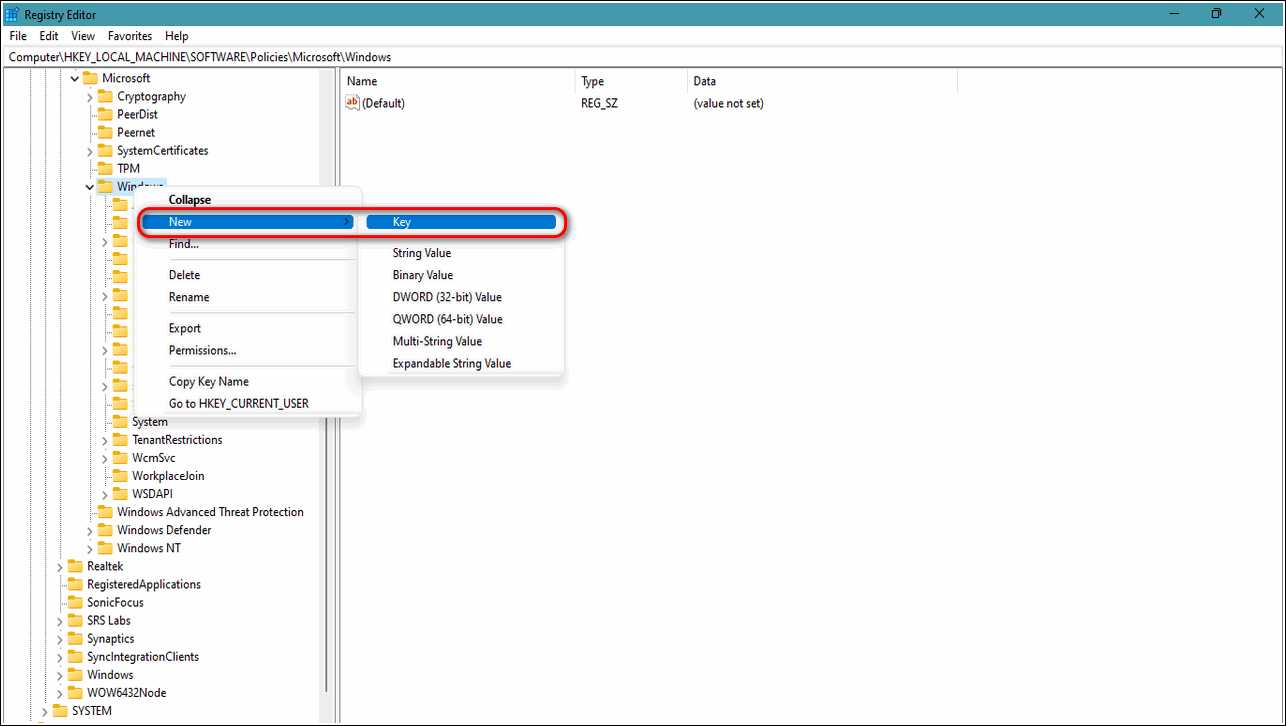Image resolution: width=1286 pixels, height=726 pixels.
Task: Collapse the Microsoft tree node
Action: click(x=75, y=79)
